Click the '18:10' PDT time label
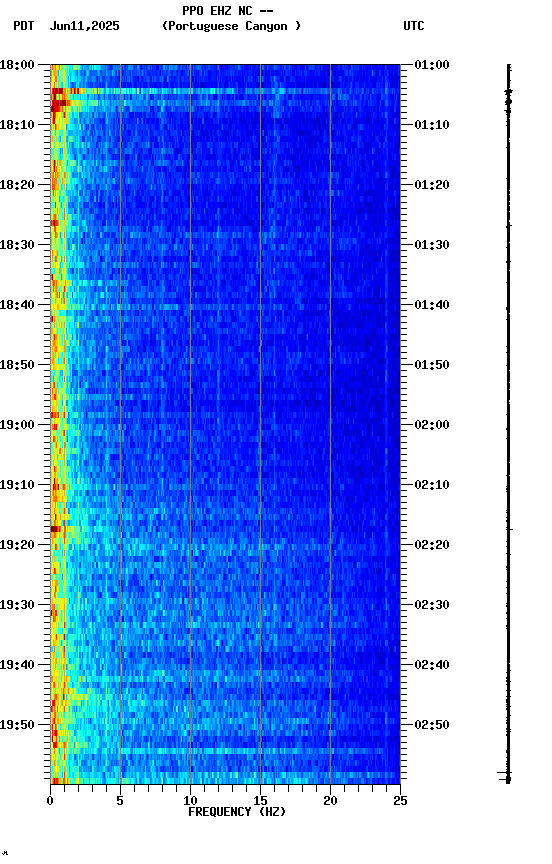Image resolution: width=552 pixels, height=864 pixels. [x=17, y=125]
